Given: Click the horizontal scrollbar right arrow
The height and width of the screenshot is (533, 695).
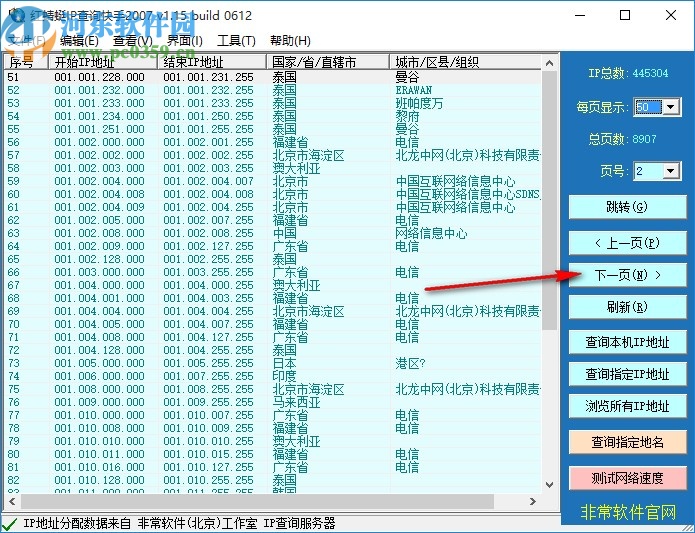Looking at the screenshot, I should [x=533, y=502].
